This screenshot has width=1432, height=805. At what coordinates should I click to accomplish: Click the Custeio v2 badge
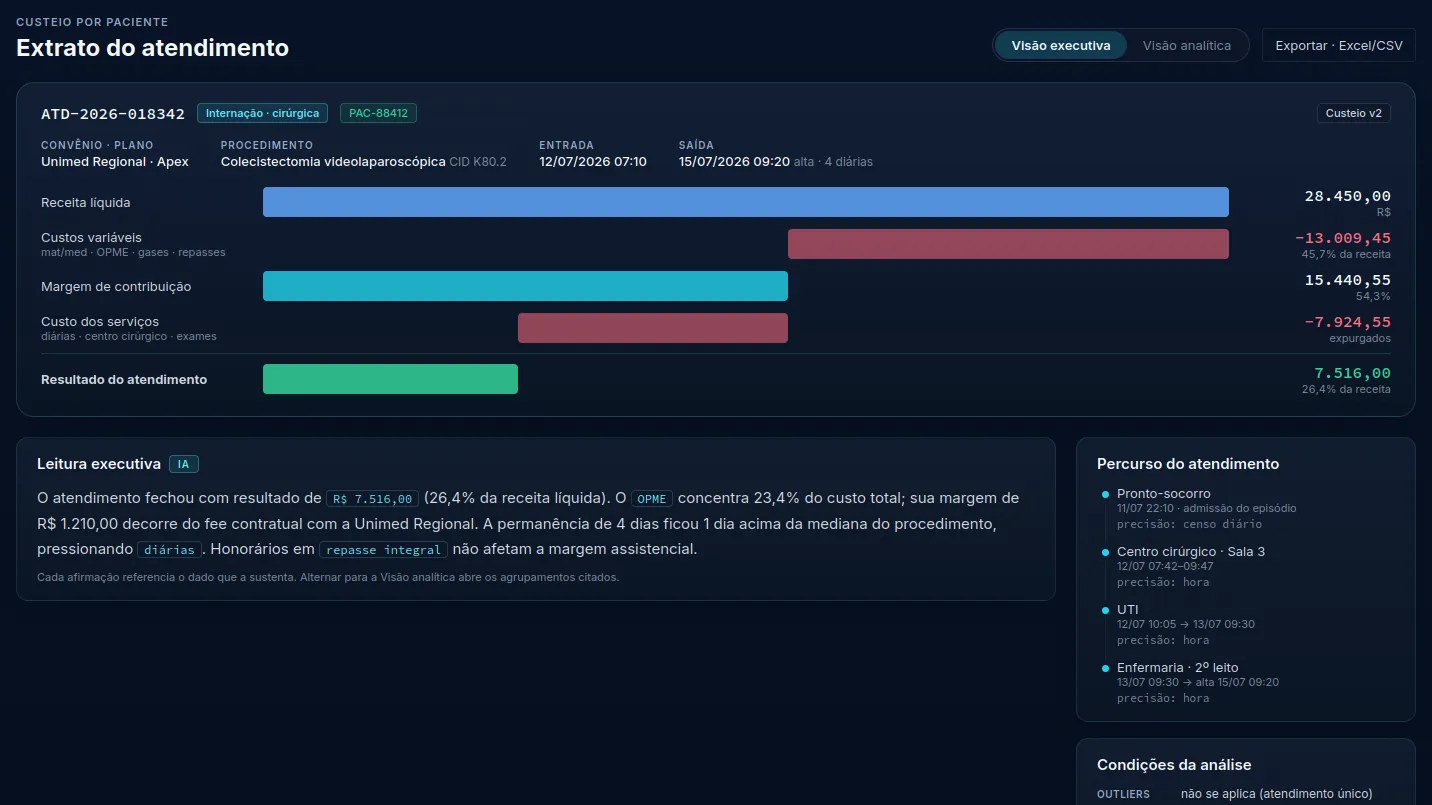pyautogui.click(x=1353, y=113)
